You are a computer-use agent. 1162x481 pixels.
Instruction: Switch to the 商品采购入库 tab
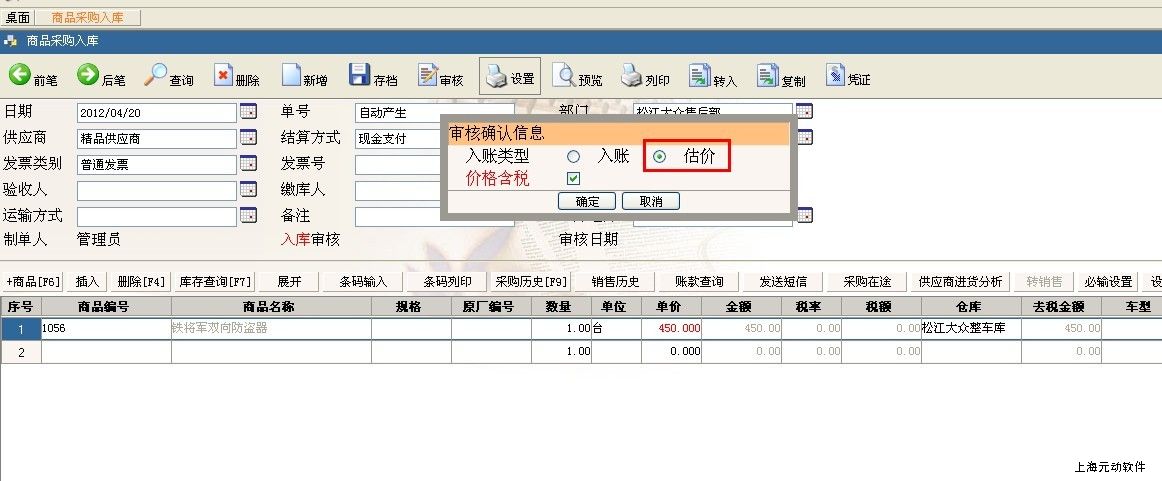click(87, 18)
